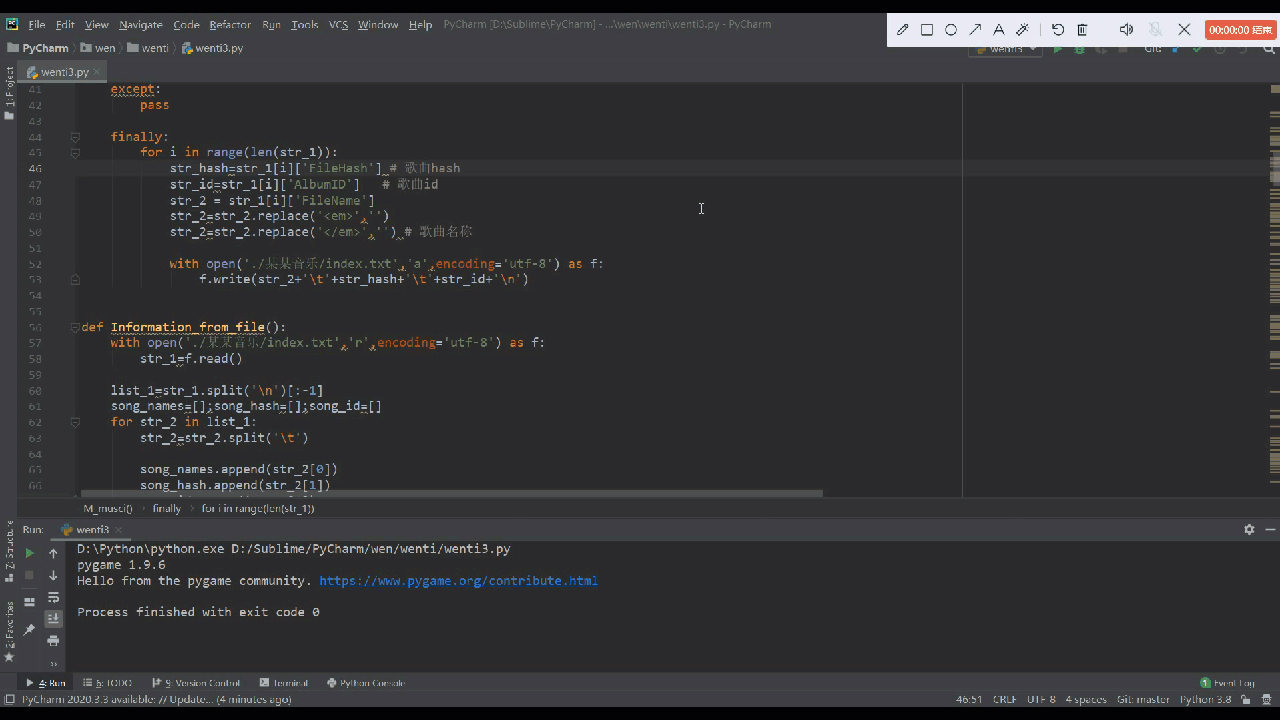Expand more run toolbar actions chevron
The image size is (1280, 720).
coord(53,664)
